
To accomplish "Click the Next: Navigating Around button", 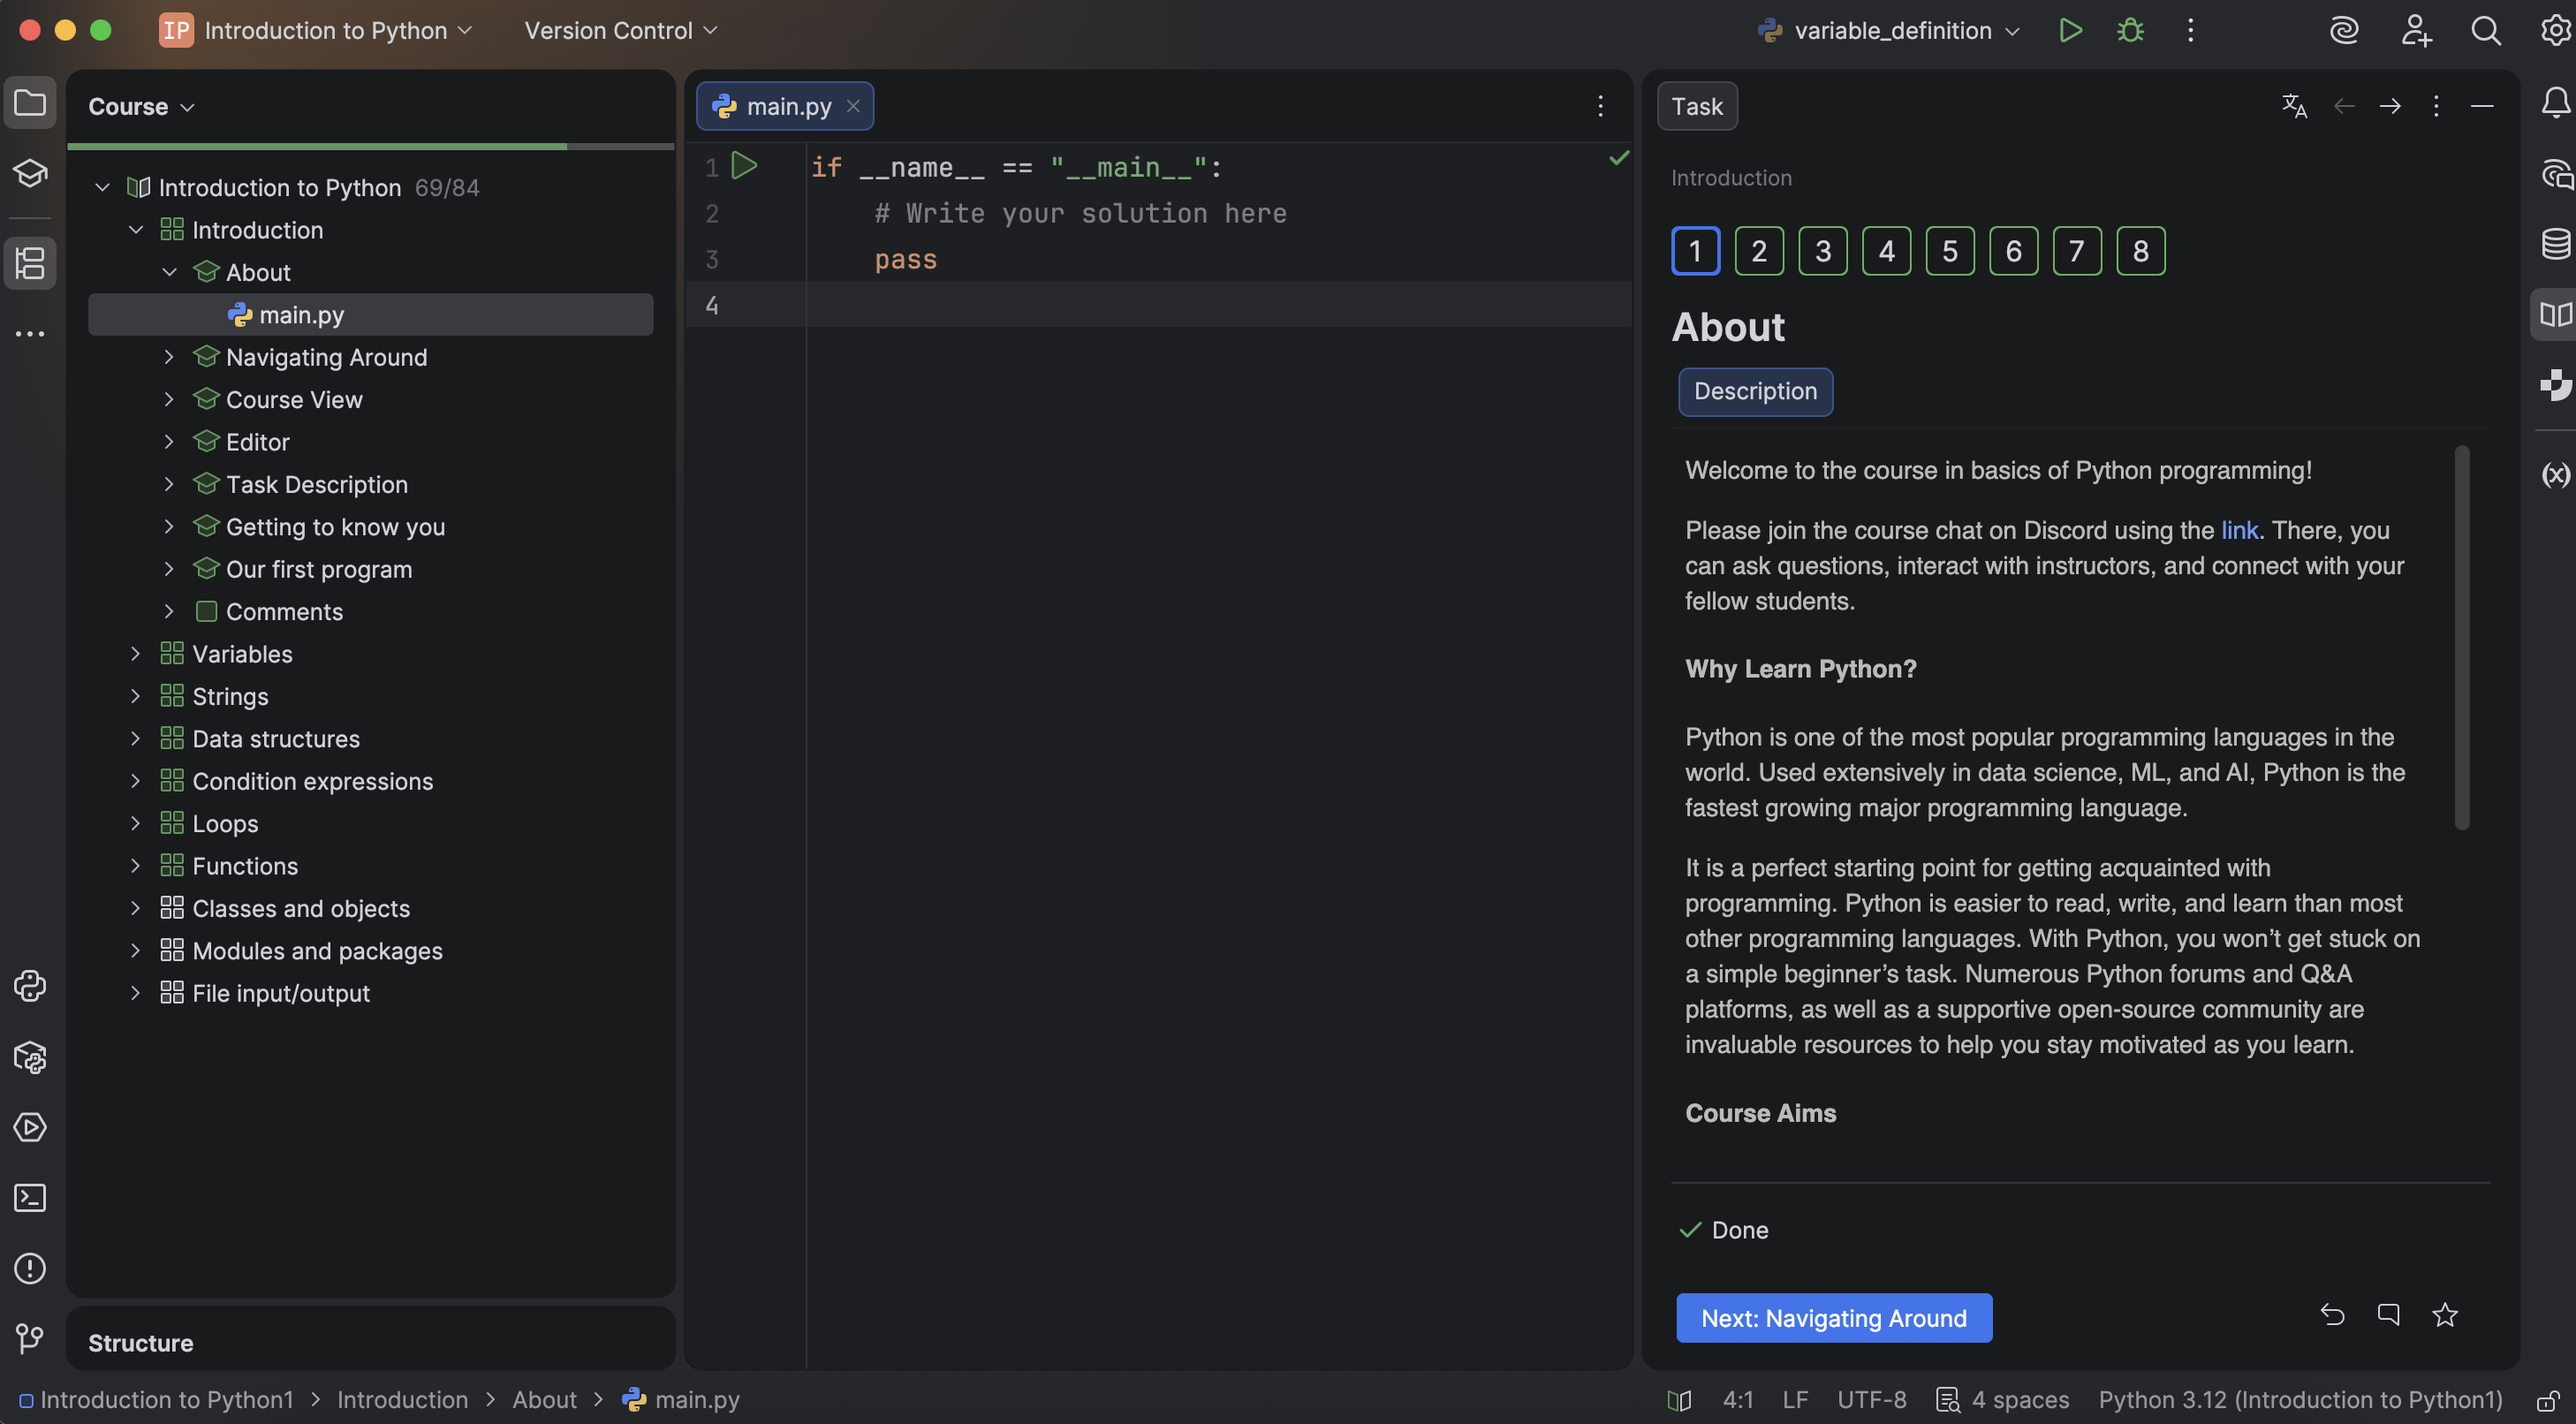I will click(x=1833, y=1318).
